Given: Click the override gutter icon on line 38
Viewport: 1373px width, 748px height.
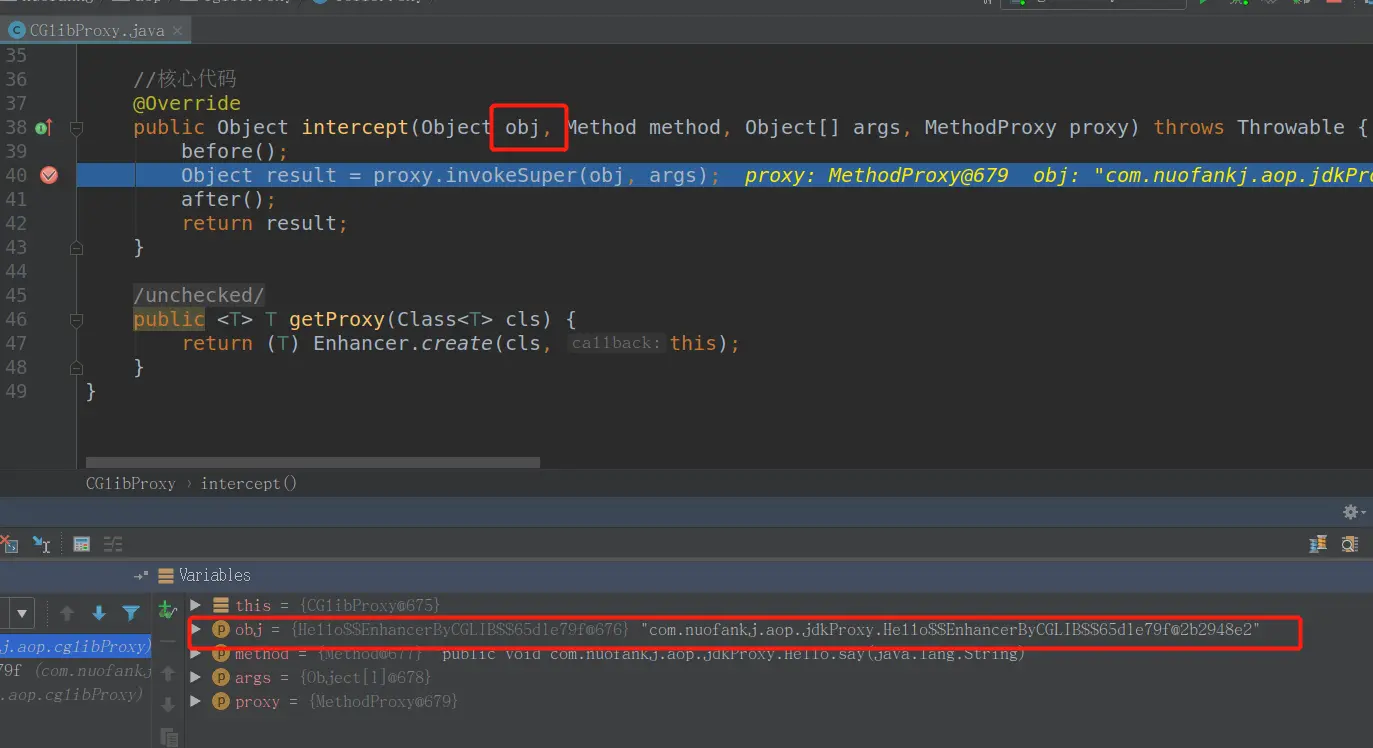Looking at the screenshot, I should [43, 127].
